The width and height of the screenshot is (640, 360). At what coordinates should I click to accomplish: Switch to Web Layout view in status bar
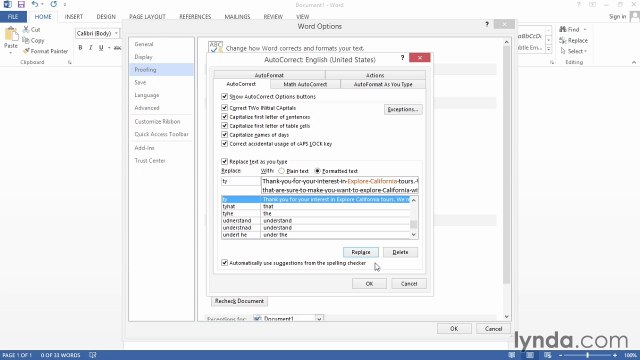coord(547,355)
